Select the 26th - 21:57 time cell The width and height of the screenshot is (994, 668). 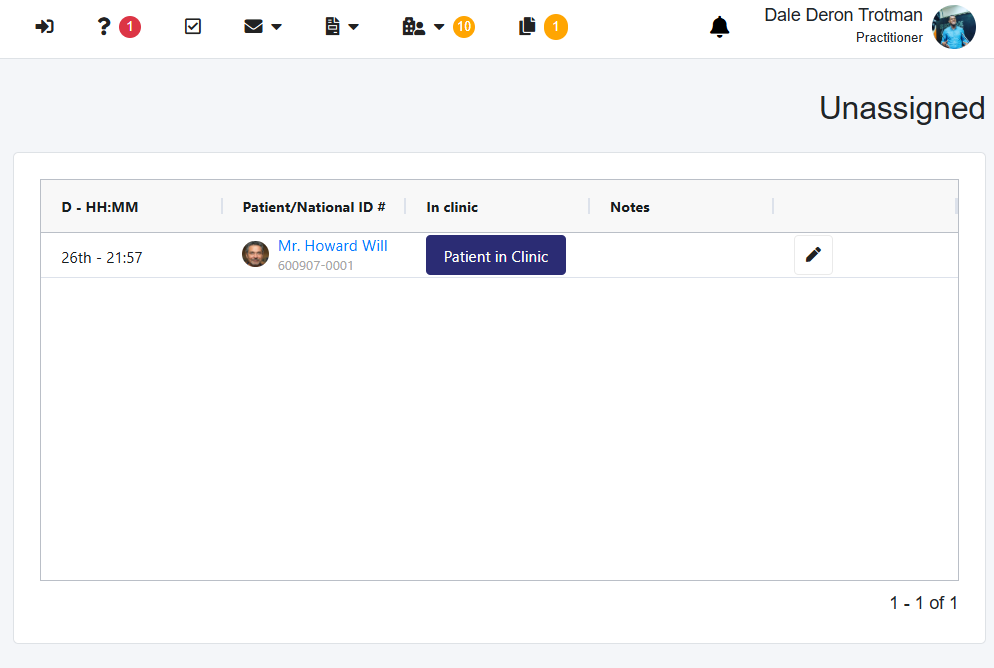click(x=102, y=257)
